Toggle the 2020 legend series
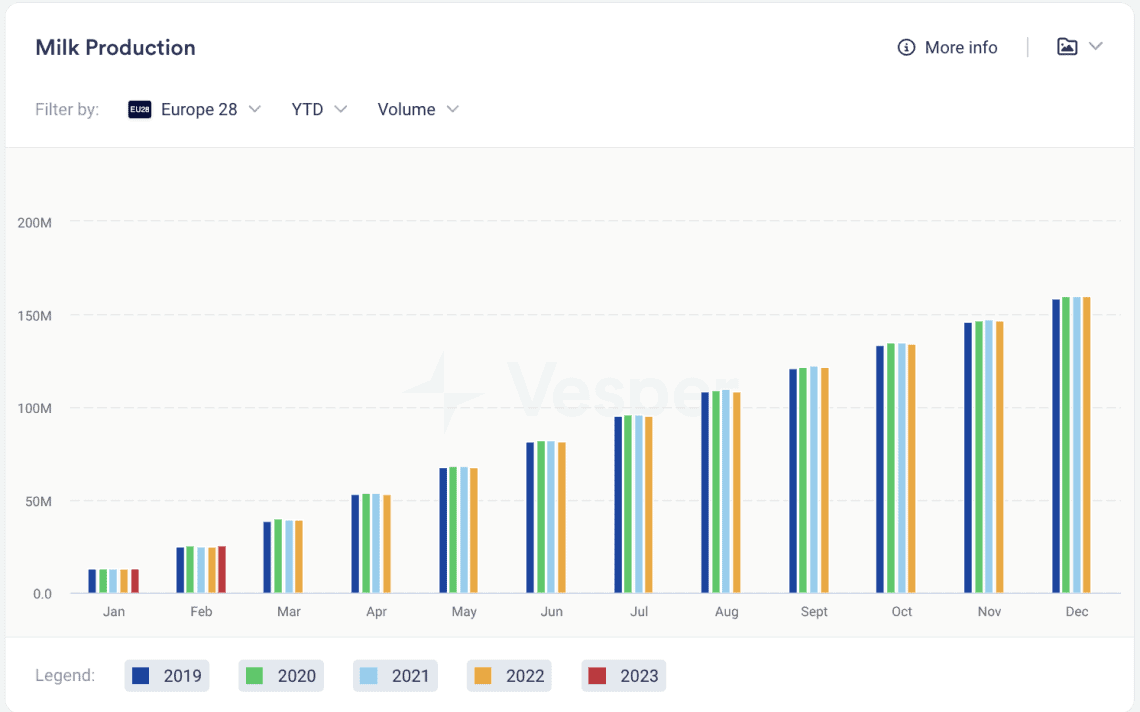1140x712 pixels. pos(281,676)
